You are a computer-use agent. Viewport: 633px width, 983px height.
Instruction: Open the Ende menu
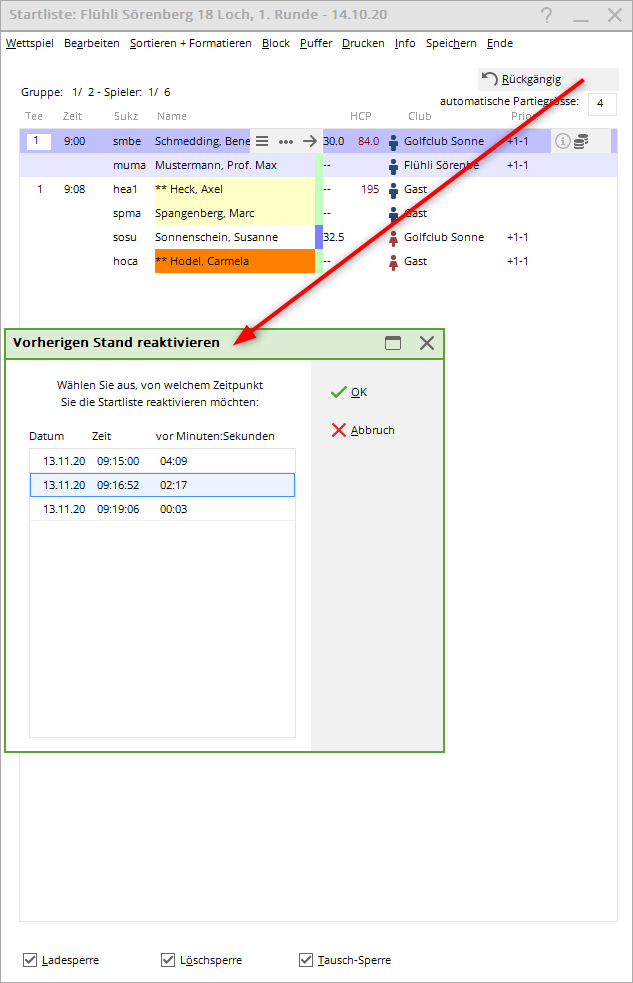[500, 43]
